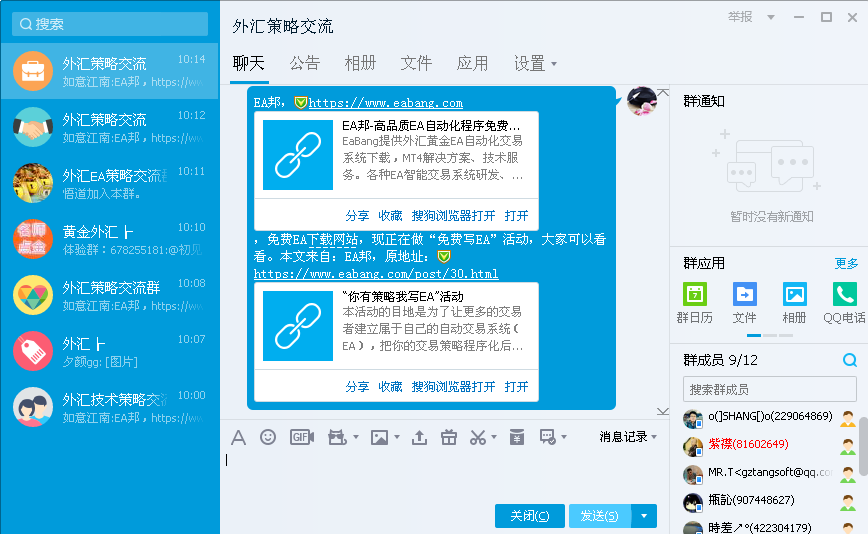
Task: Click the avatar of 紫襟(81602649)
Action: click(x=693, y=446)
